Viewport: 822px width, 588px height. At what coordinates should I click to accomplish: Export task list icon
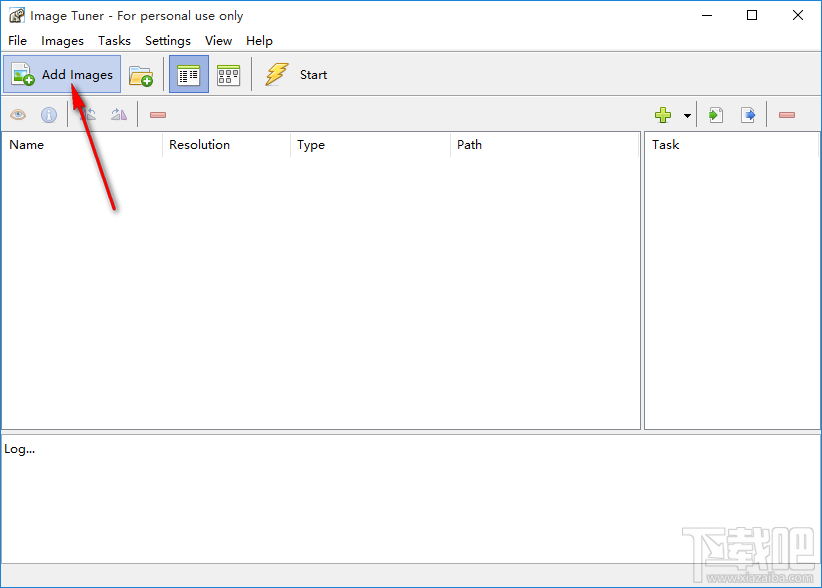tap(748, 115)
